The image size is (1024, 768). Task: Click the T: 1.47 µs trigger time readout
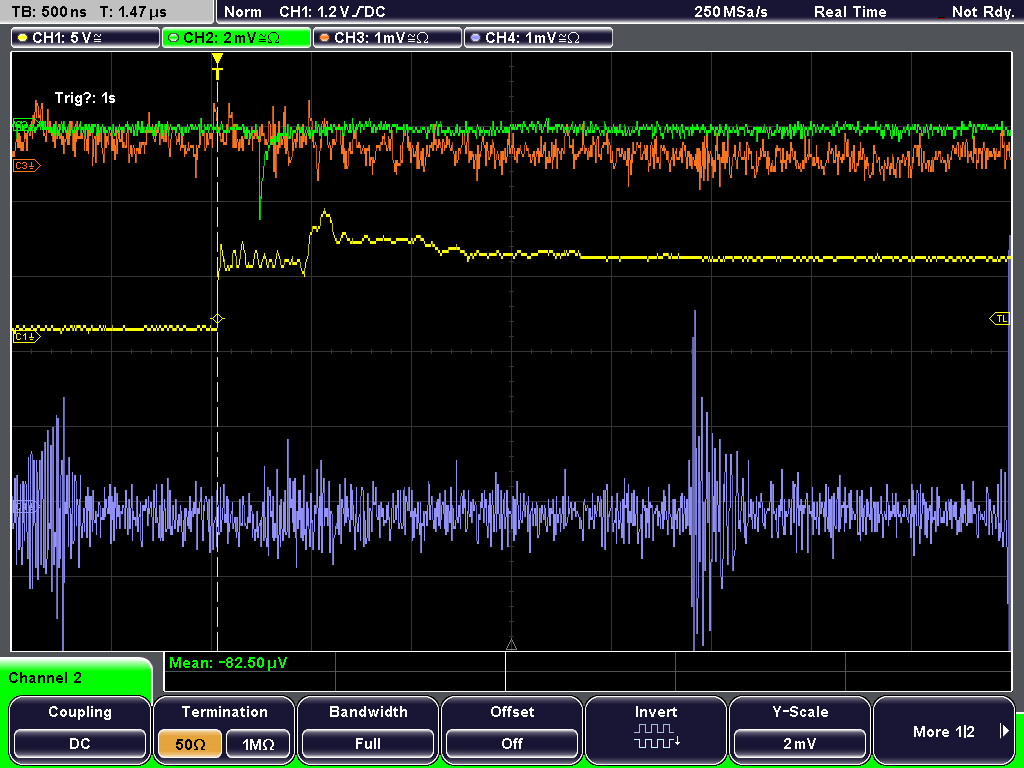134,12
